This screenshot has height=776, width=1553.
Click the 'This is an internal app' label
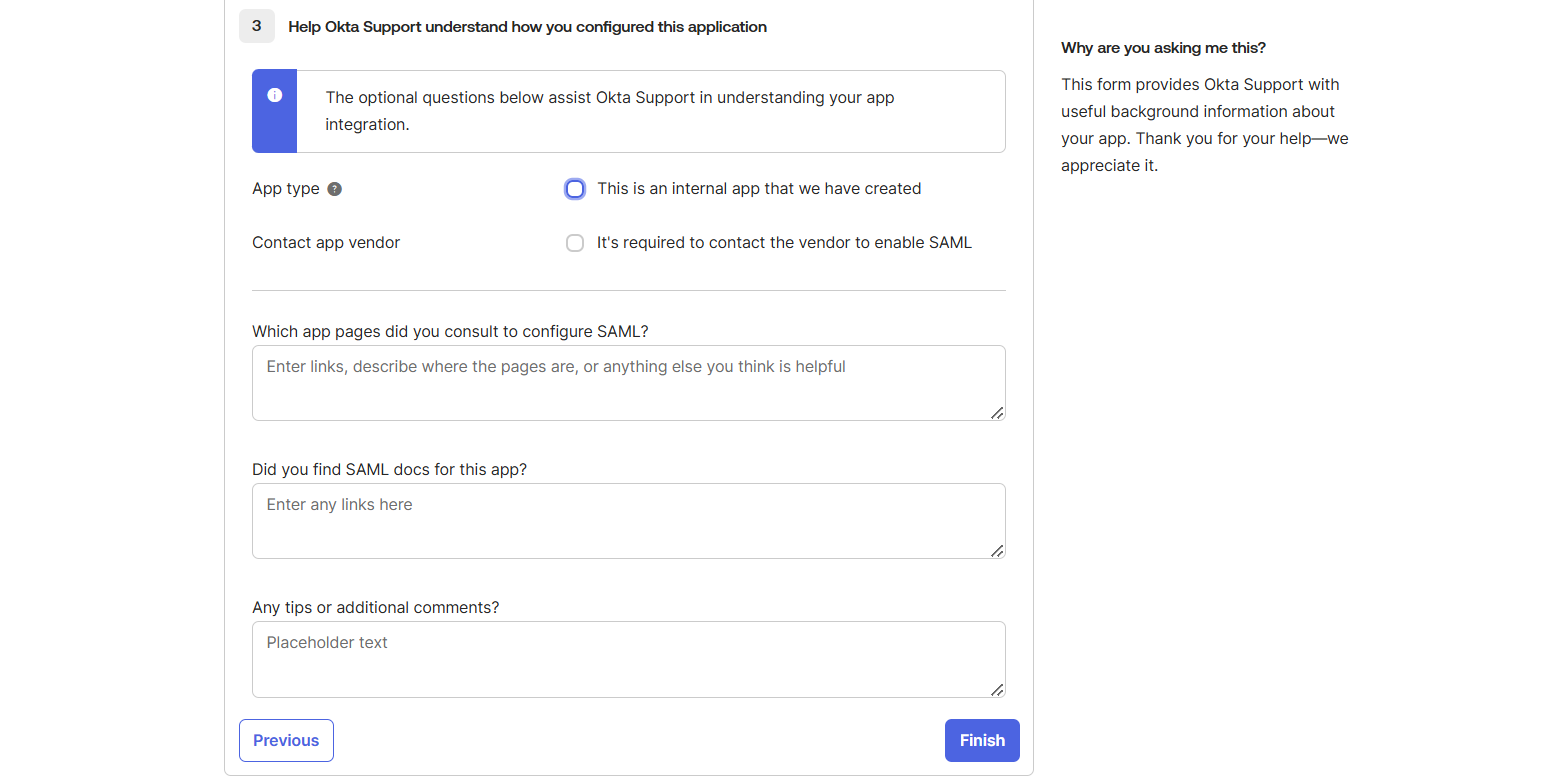(759, 189)
